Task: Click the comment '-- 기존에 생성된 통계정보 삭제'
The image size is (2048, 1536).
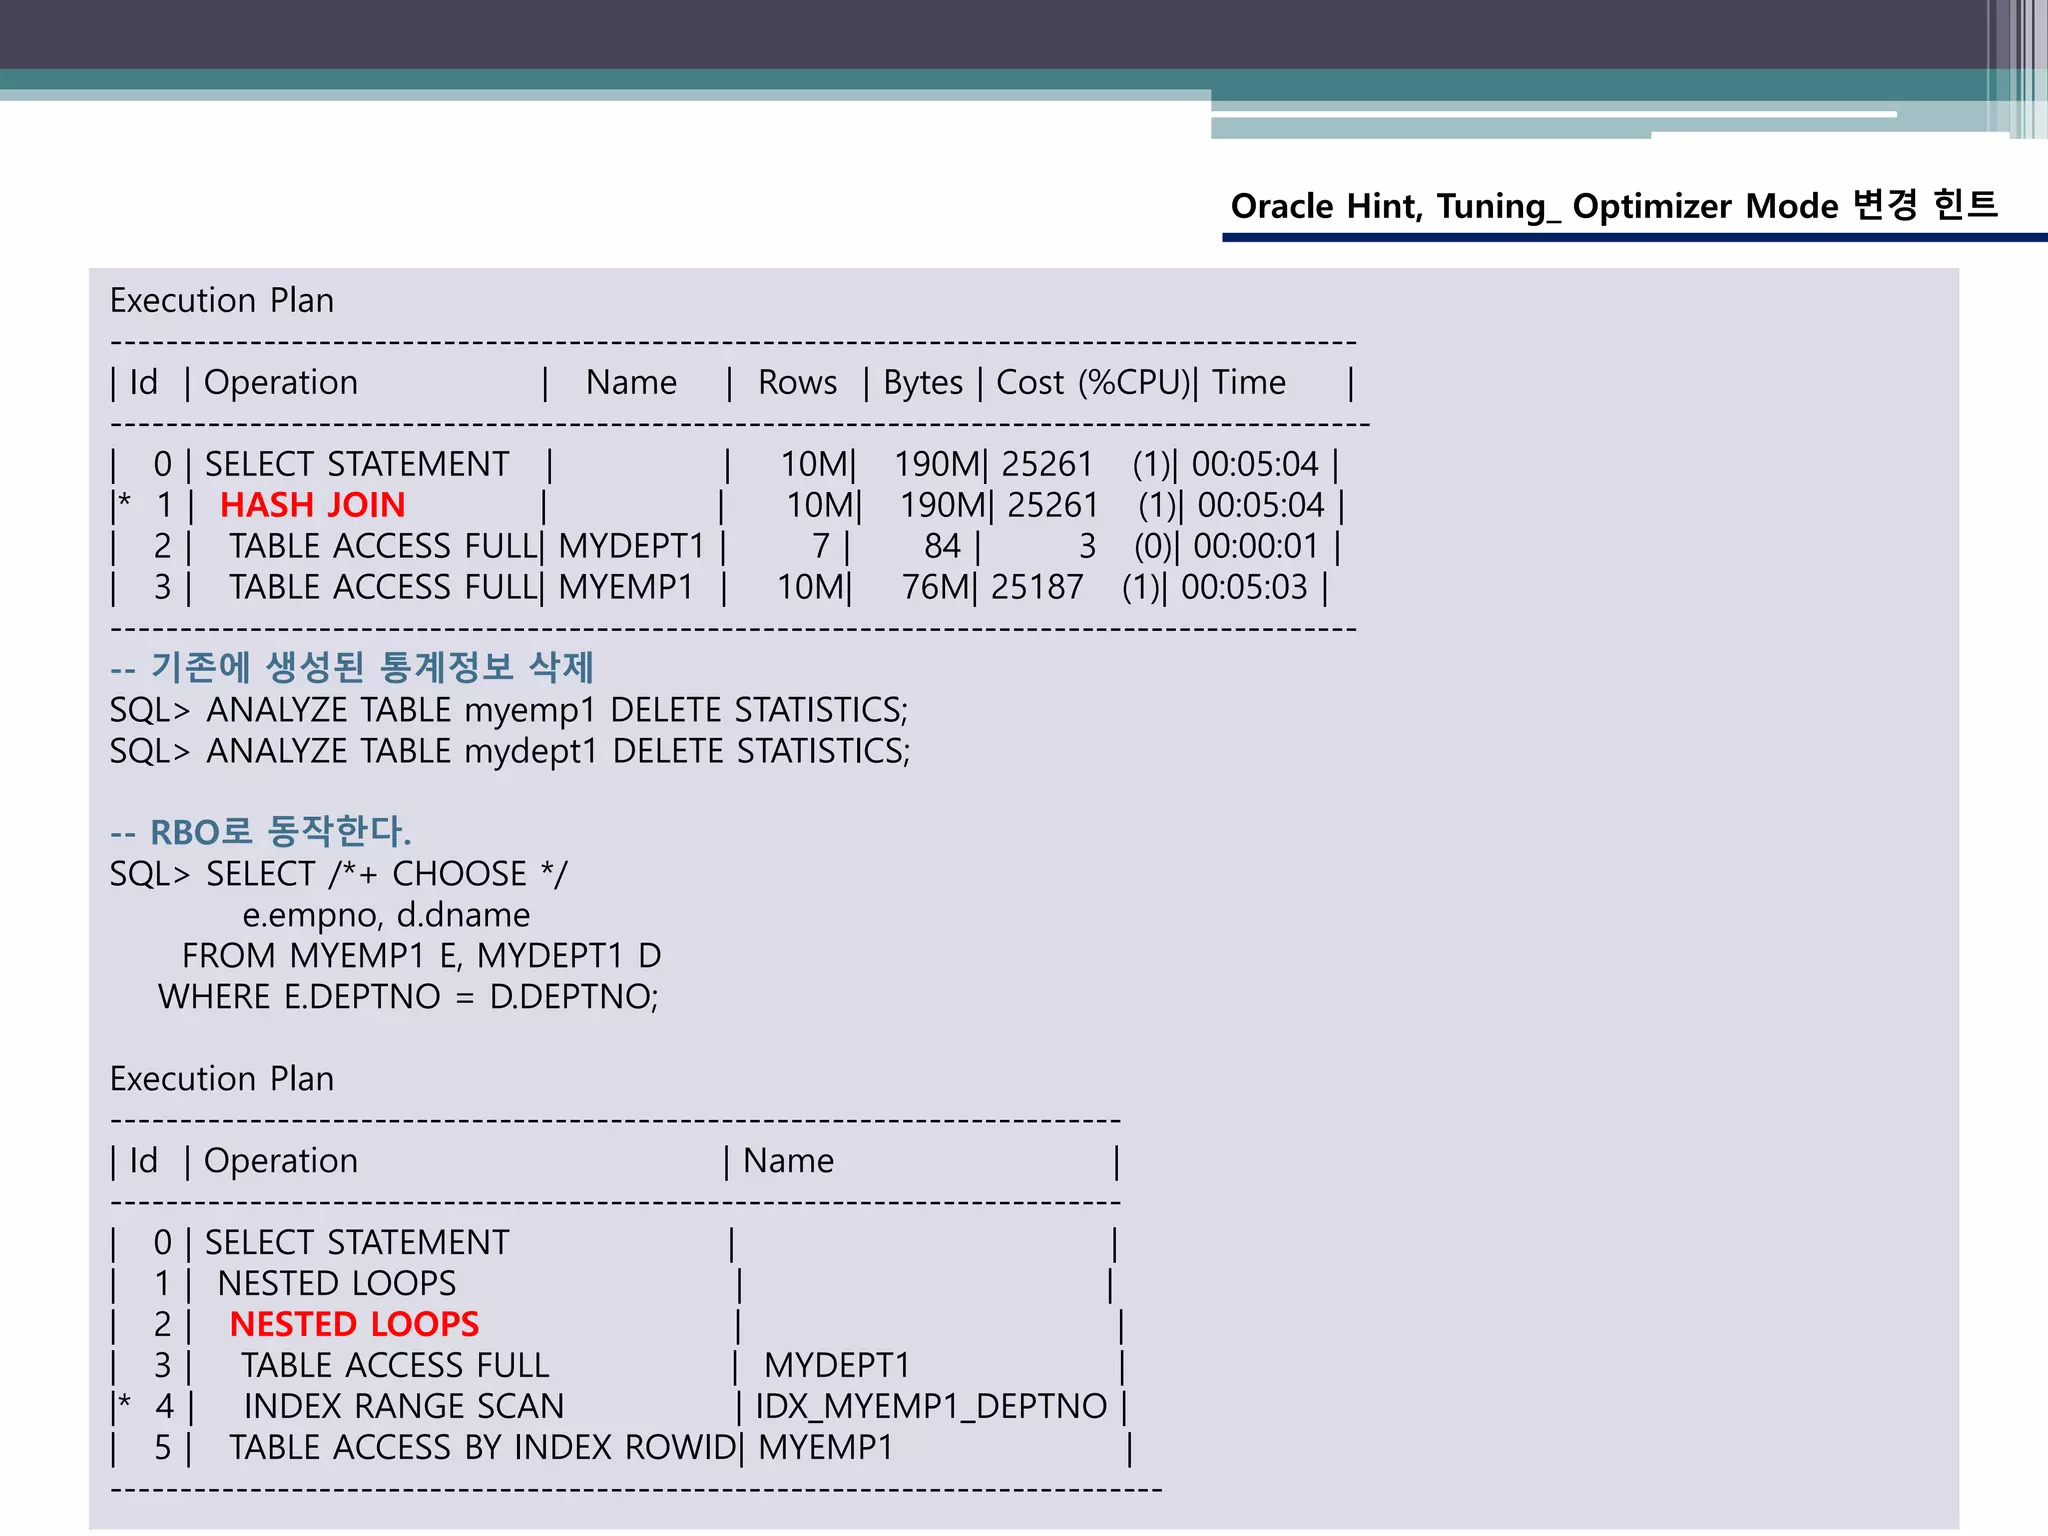Action: 352,667
